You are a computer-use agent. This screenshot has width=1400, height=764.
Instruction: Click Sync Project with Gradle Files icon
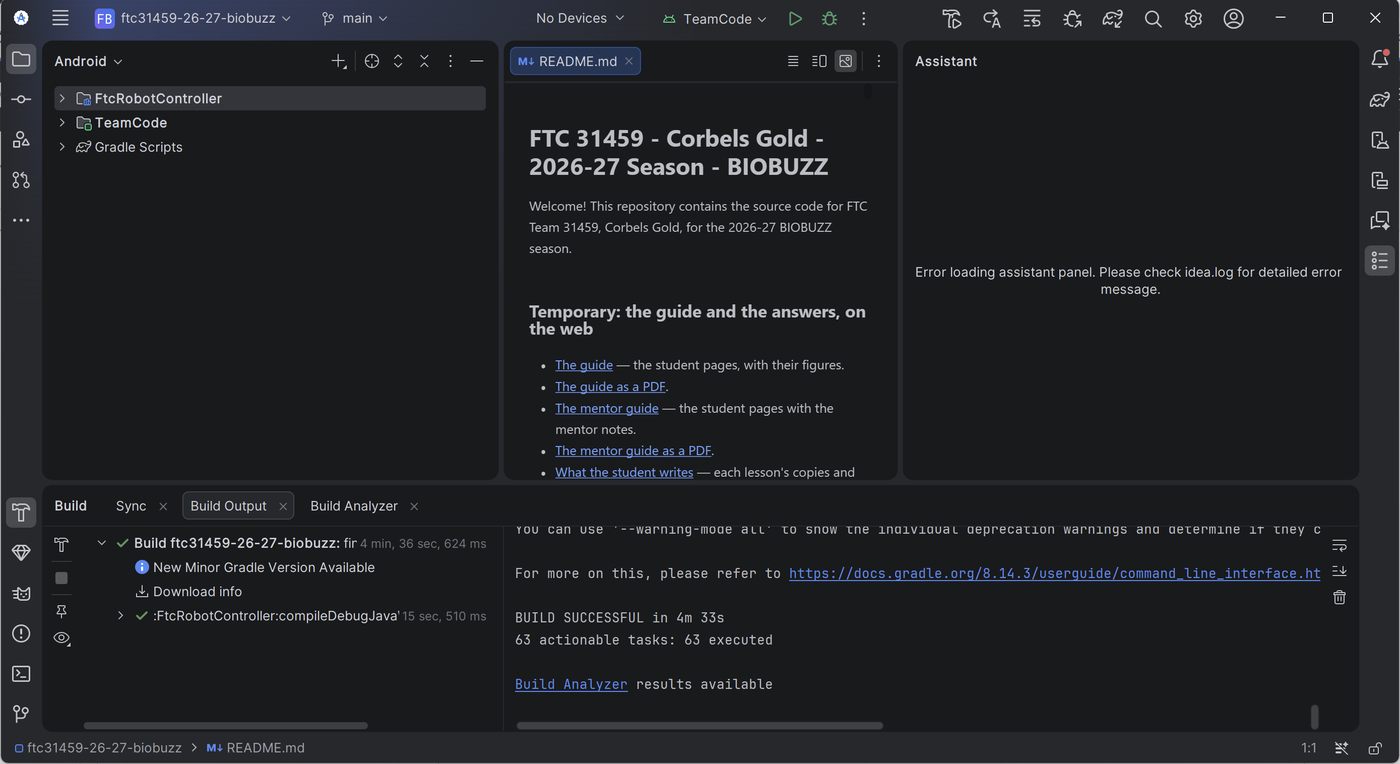[x=1112, y=19]
